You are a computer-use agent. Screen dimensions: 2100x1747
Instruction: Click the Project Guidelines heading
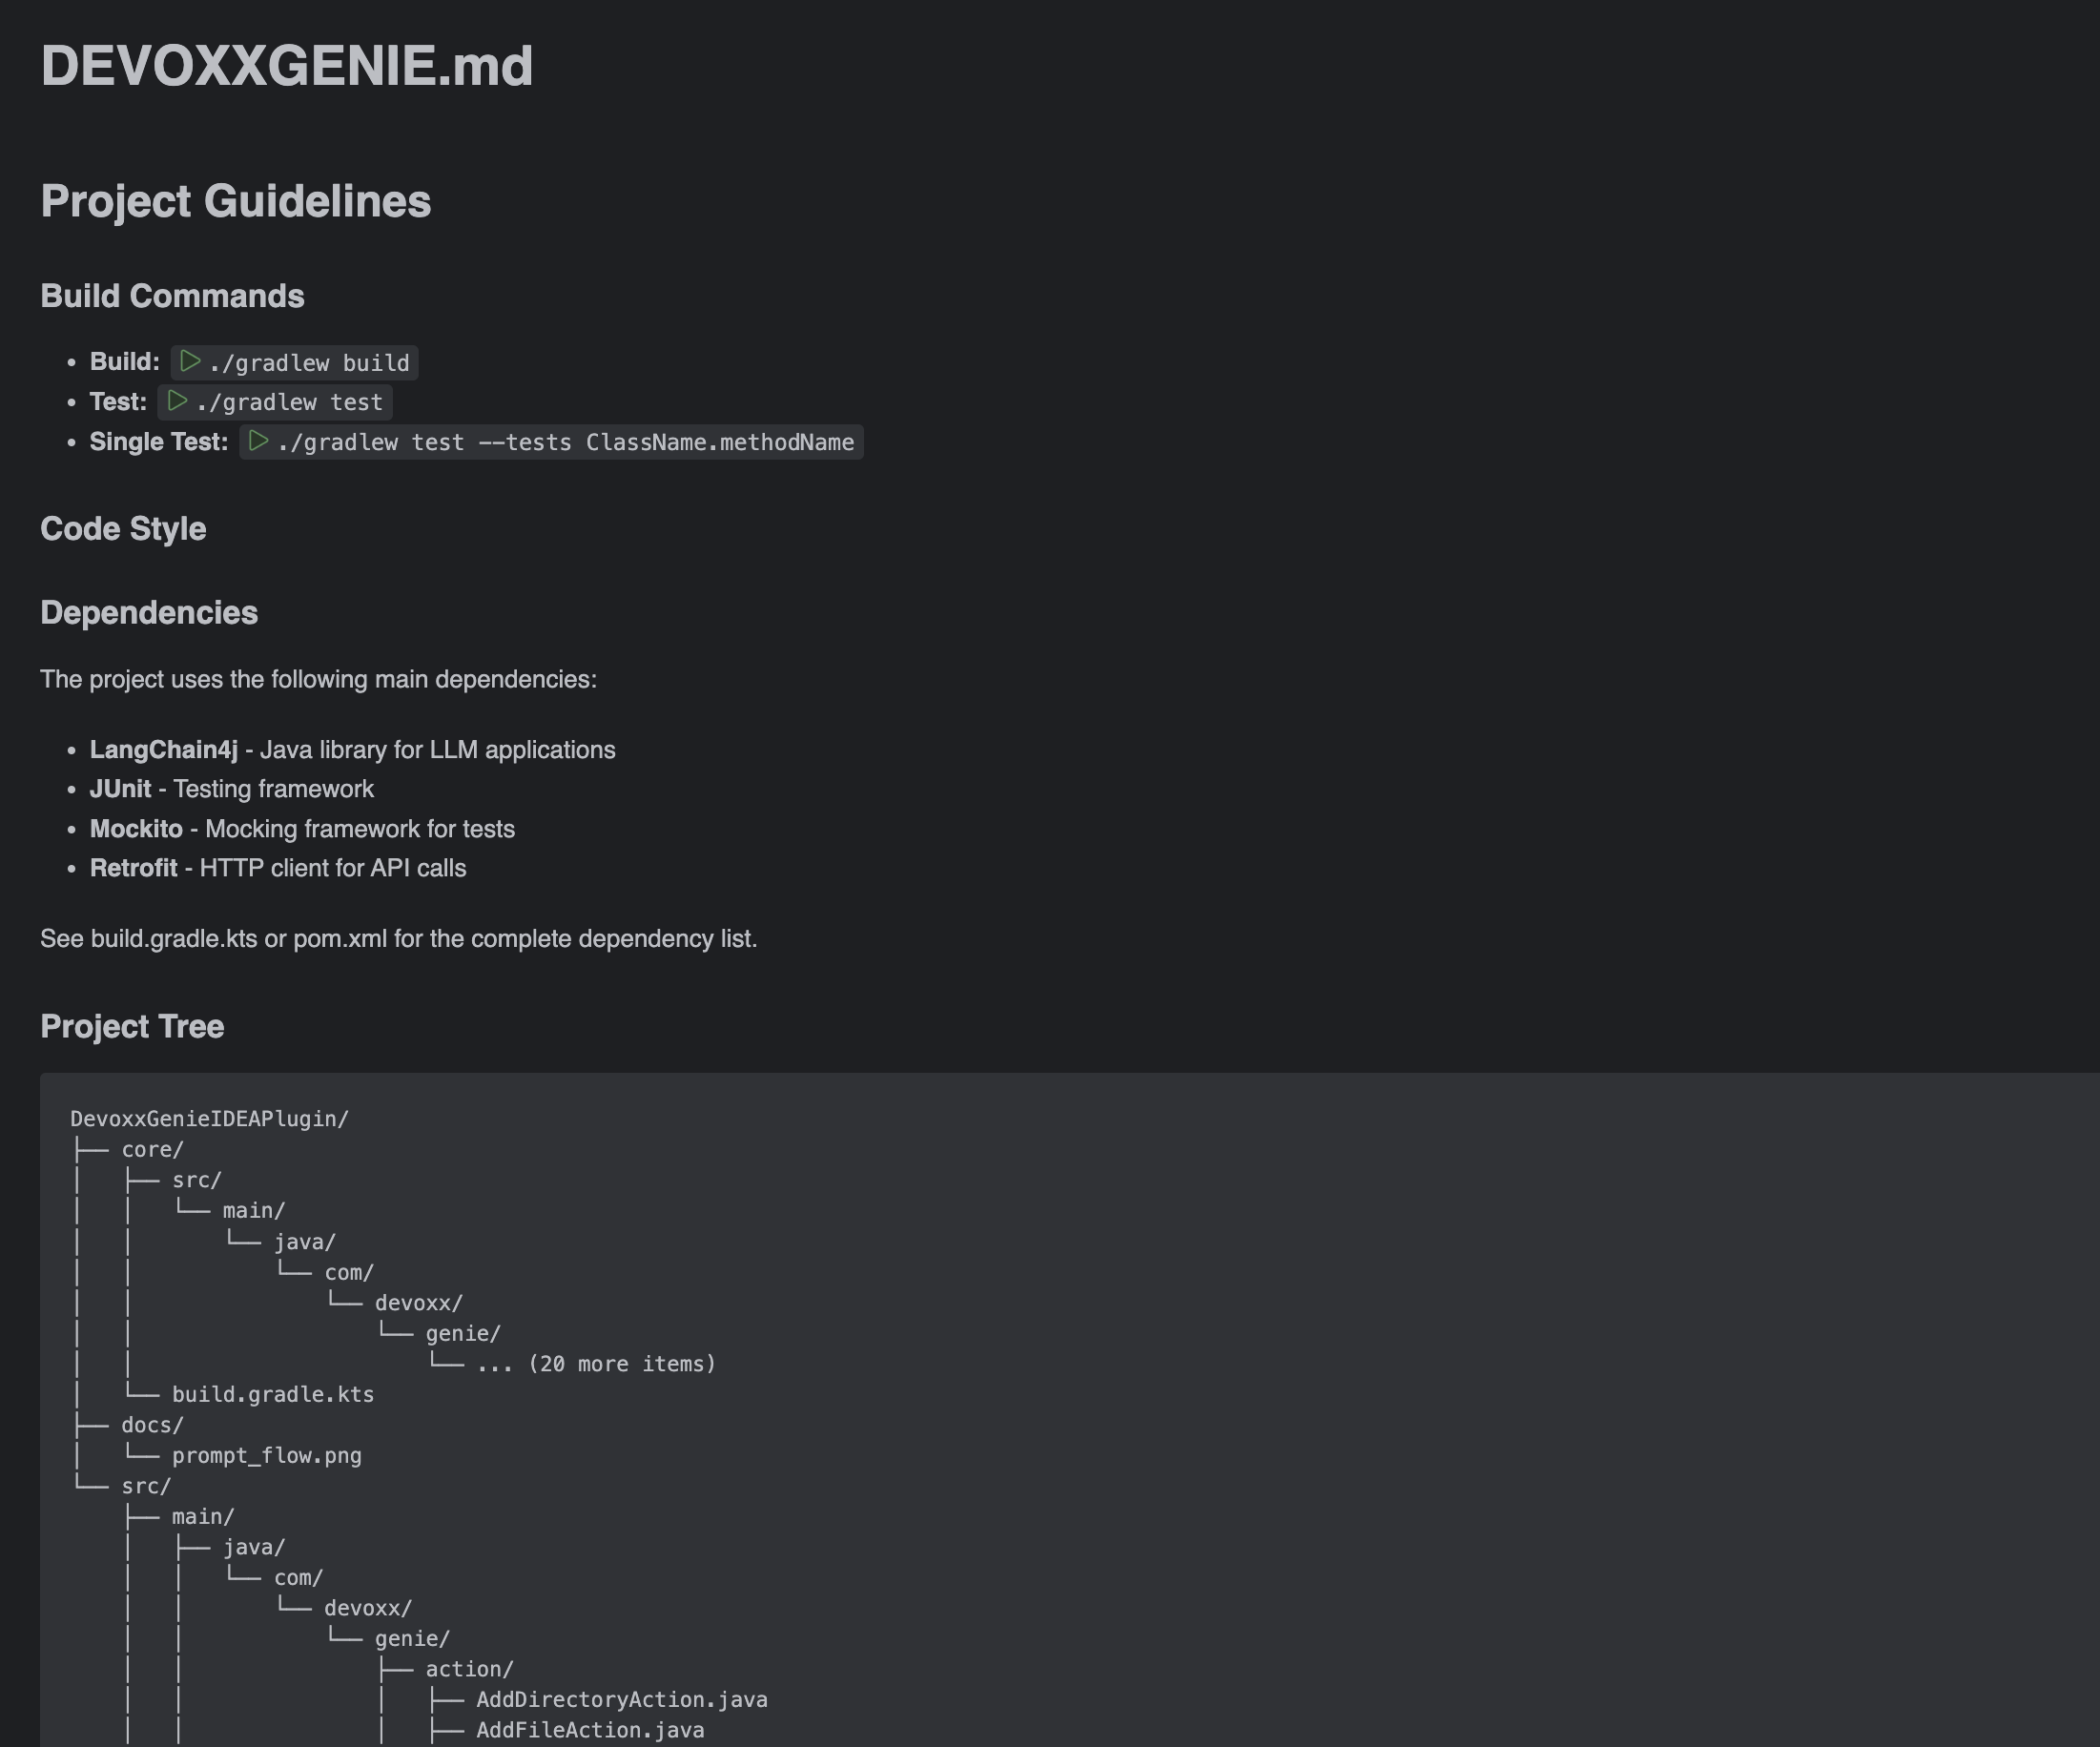pos(235,201)
